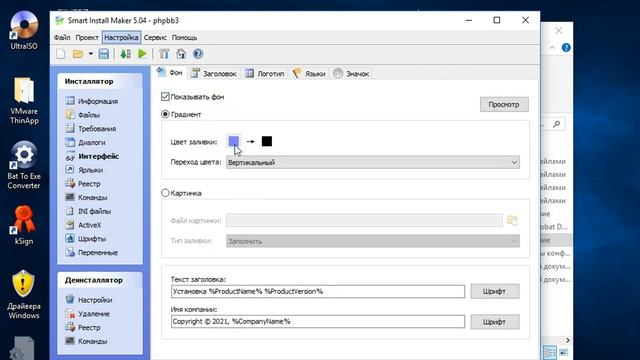Click the black gradient end color swatch

(x=267, y=141)
